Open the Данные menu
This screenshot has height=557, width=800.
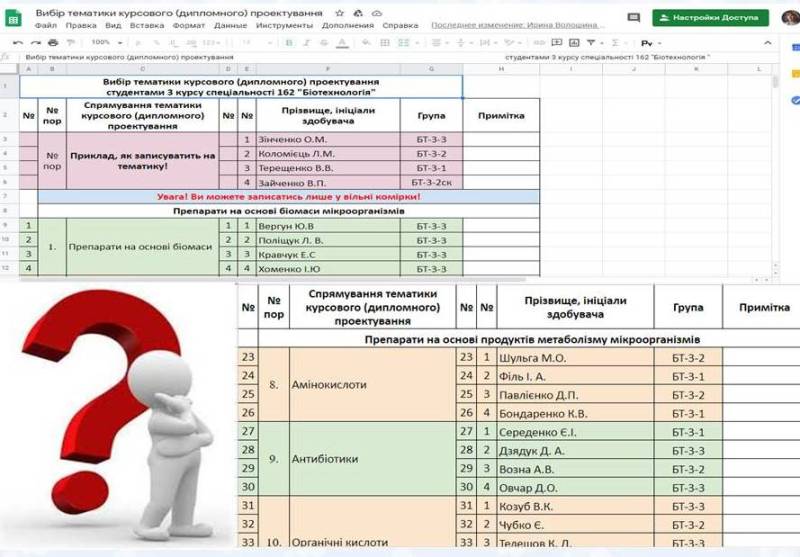(x=231, y=25)
